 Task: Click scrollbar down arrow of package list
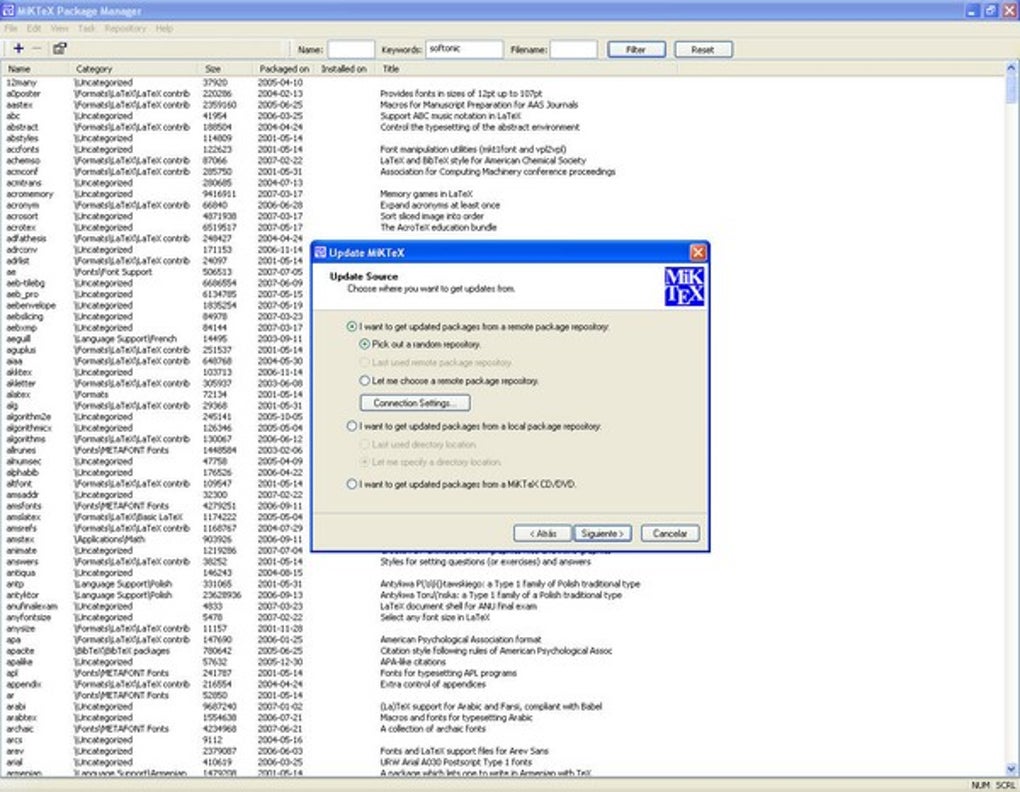pos(1012,769)
